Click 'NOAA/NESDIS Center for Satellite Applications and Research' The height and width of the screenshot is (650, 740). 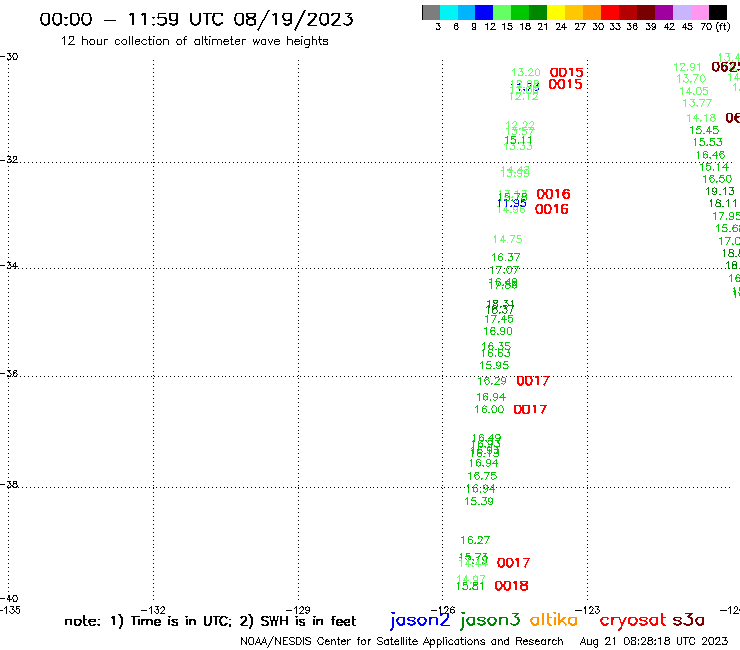pos(402,641)
